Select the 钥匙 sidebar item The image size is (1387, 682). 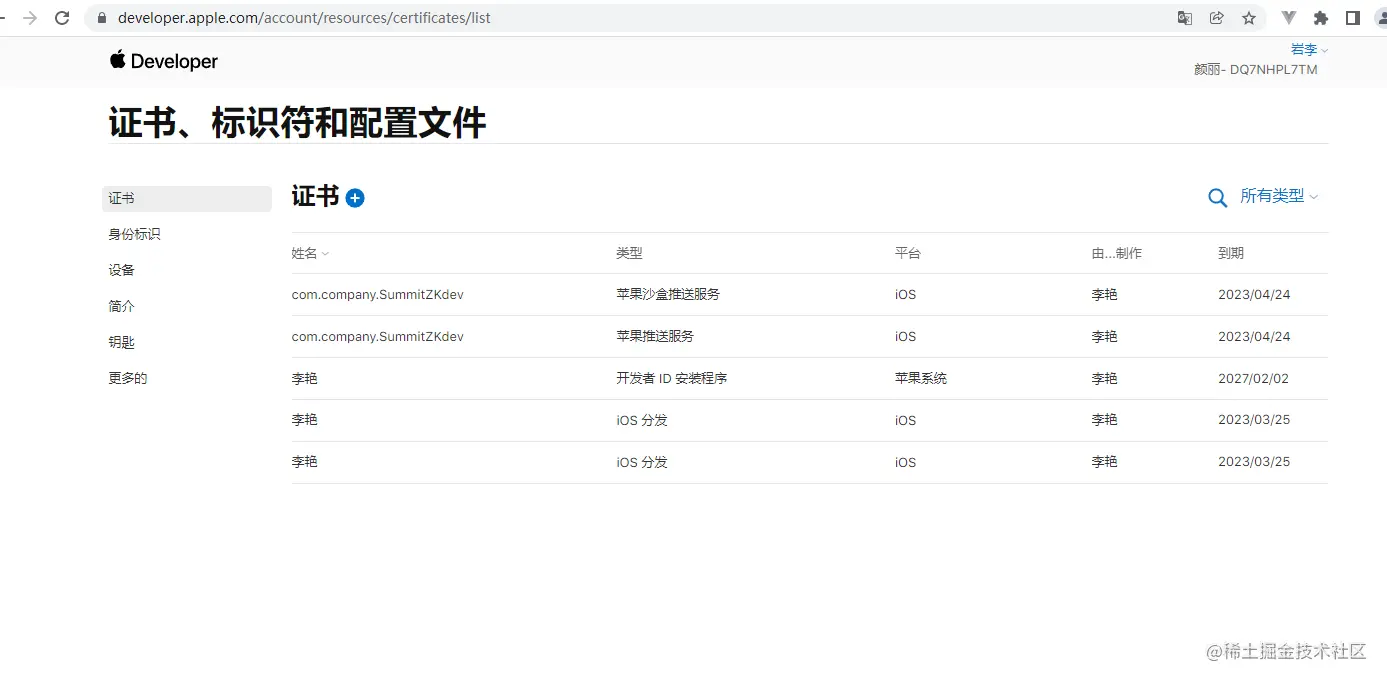(x=121, y=341)
